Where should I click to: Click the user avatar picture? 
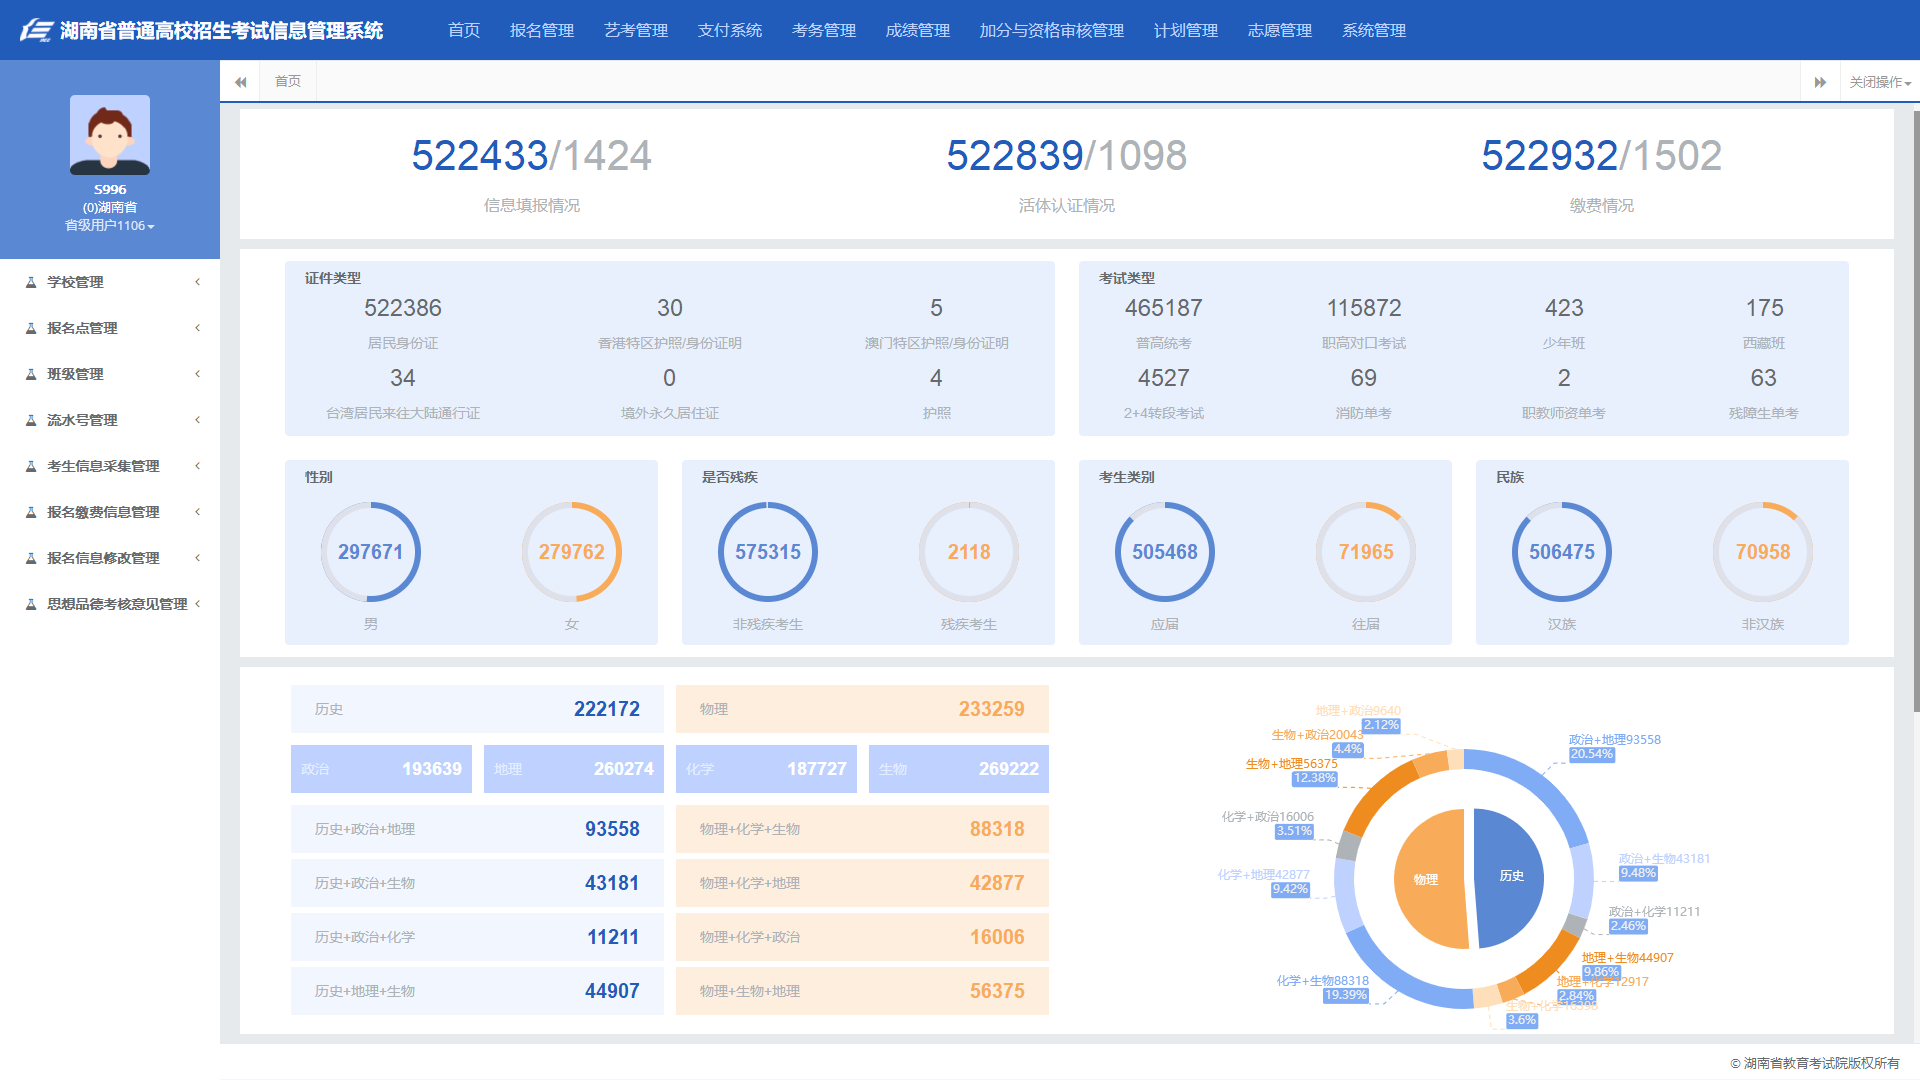pyautogui.click(x=110, y=135)
